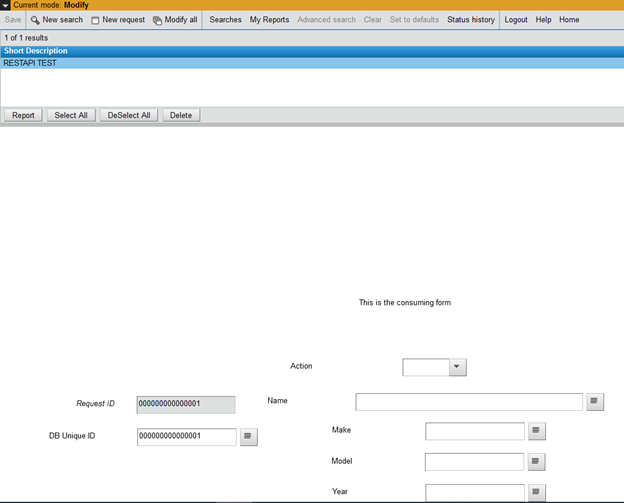Collapse the Current mode header arrow
This screenshot has width=624, height=503.
coord(6,5)
